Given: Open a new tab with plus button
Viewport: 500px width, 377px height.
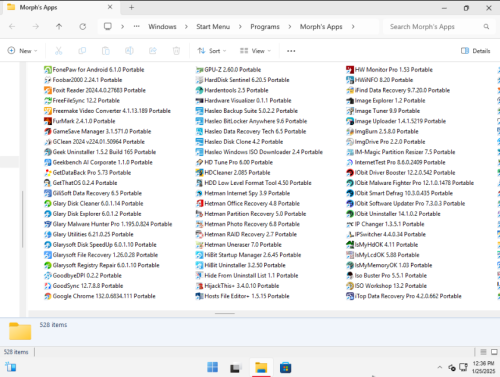Looking at the screenshot, I should [131, 7].
